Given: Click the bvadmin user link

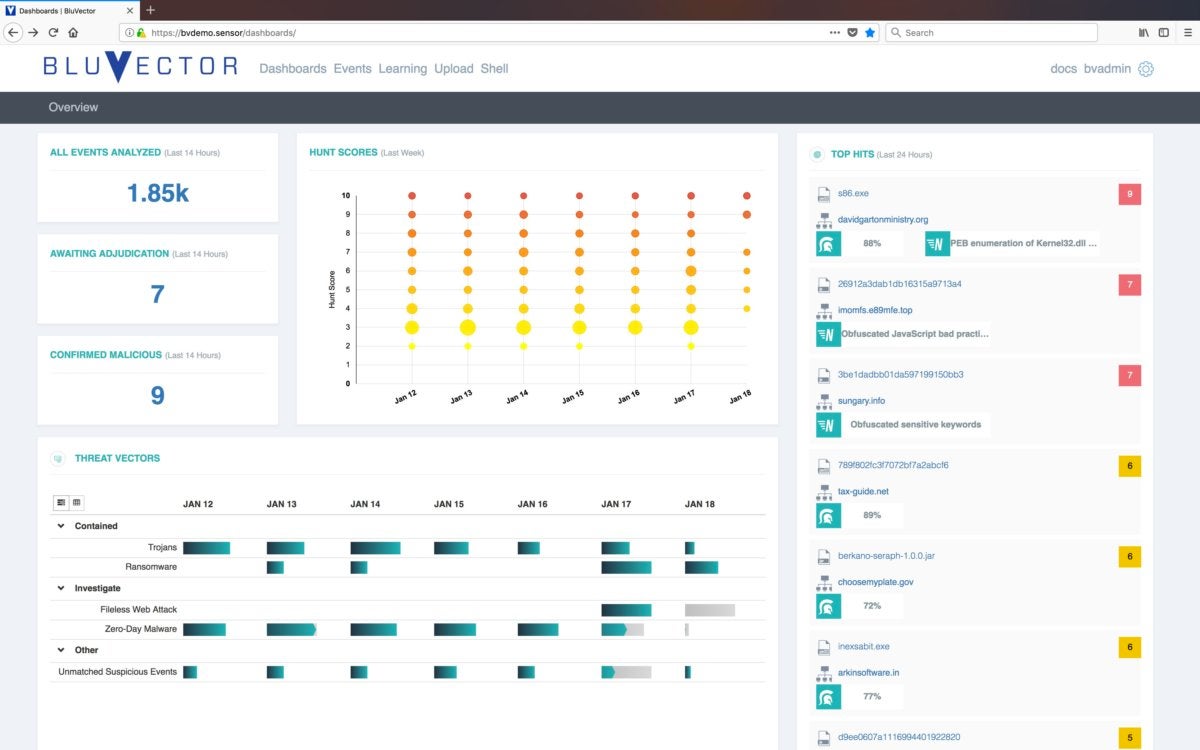Looking at the screenshot, I should click(1108, 69).
